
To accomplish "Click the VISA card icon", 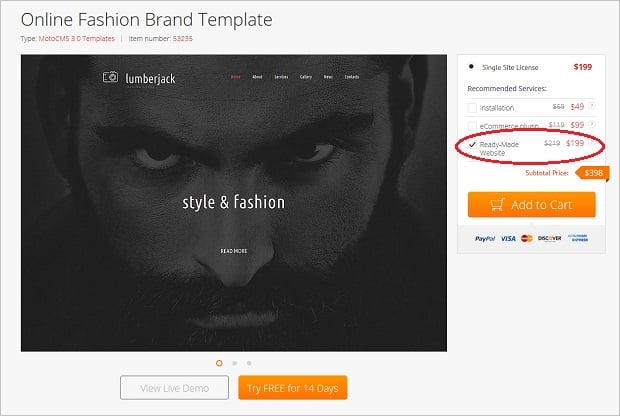I will click(x=508, y=239).
